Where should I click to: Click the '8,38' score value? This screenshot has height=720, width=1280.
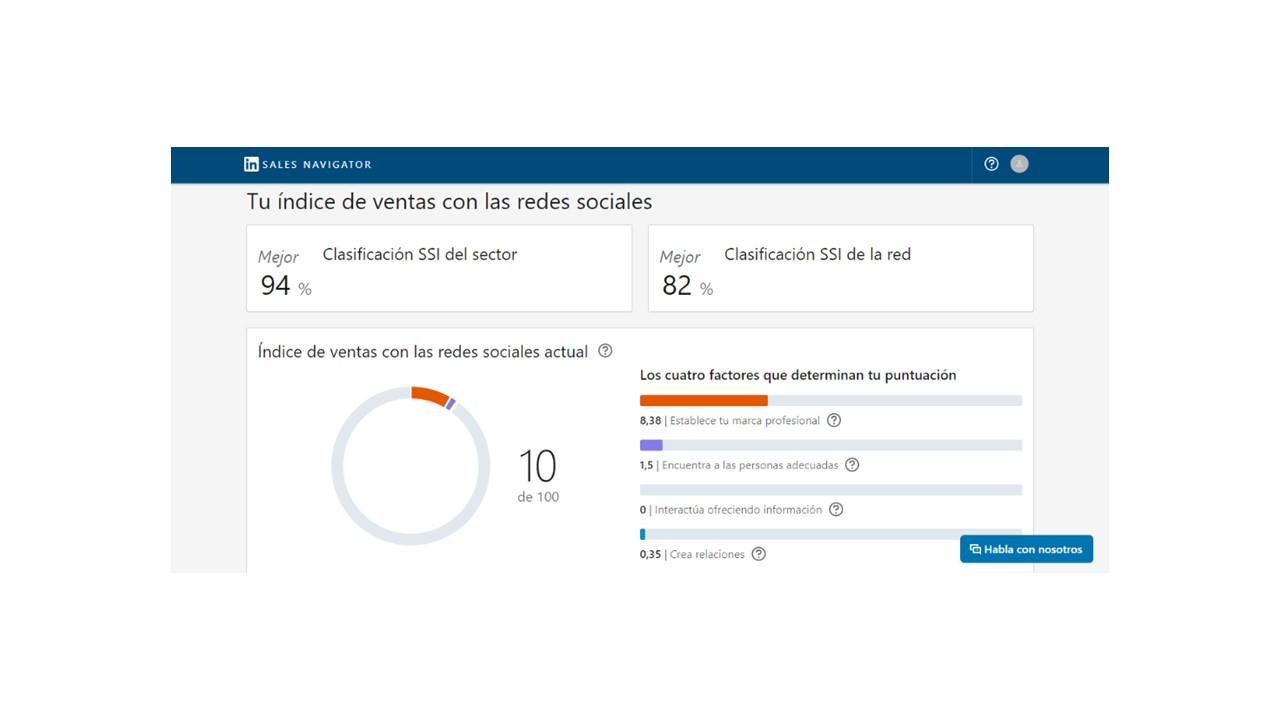point(651,421)
